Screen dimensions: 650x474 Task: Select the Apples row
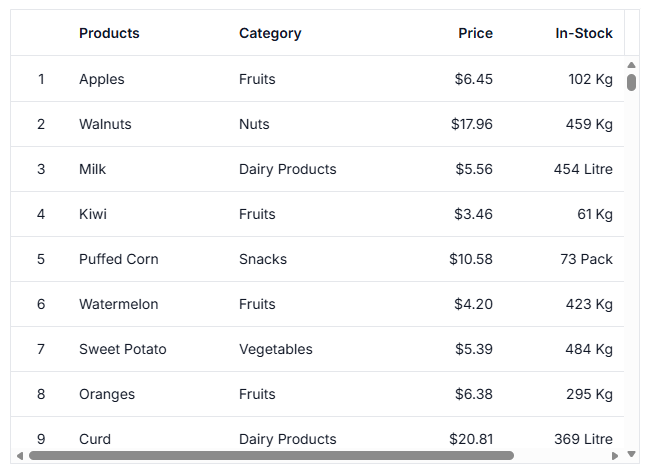click(318, 79)
